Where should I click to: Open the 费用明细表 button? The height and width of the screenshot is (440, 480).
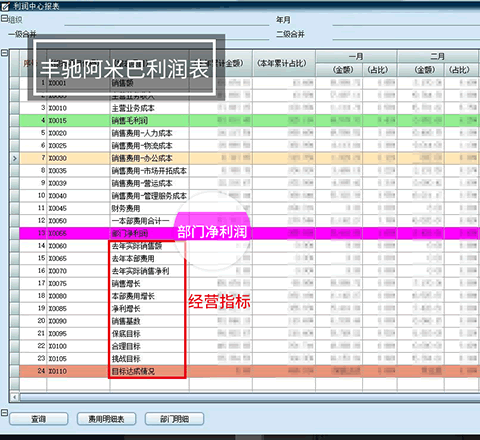(x=106, y=419)
